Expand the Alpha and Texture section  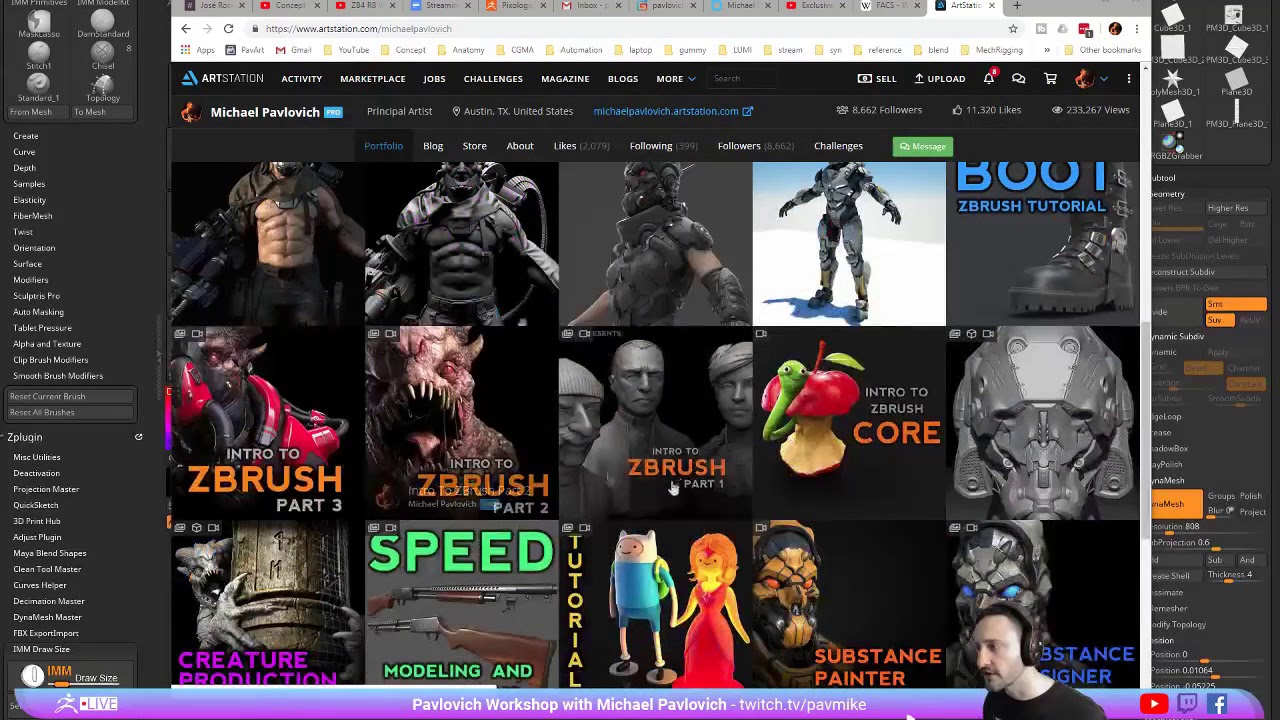pyautogui.click(x=47, y=344)
